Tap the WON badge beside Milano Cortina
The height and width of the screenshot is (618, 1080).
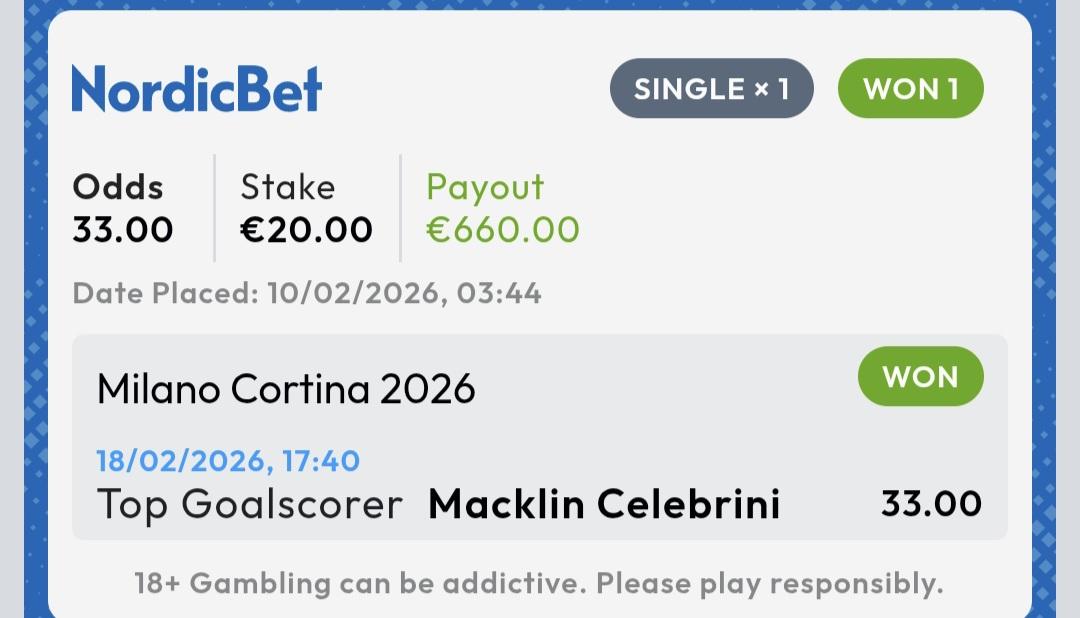(x=920, y=377)
